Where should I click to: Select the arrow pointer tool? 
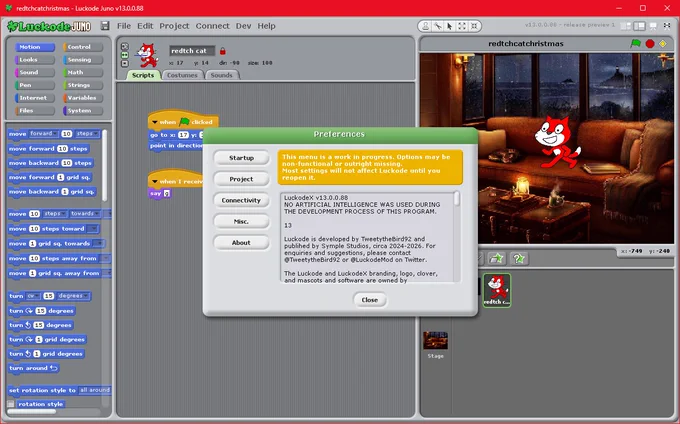(450, 26)
